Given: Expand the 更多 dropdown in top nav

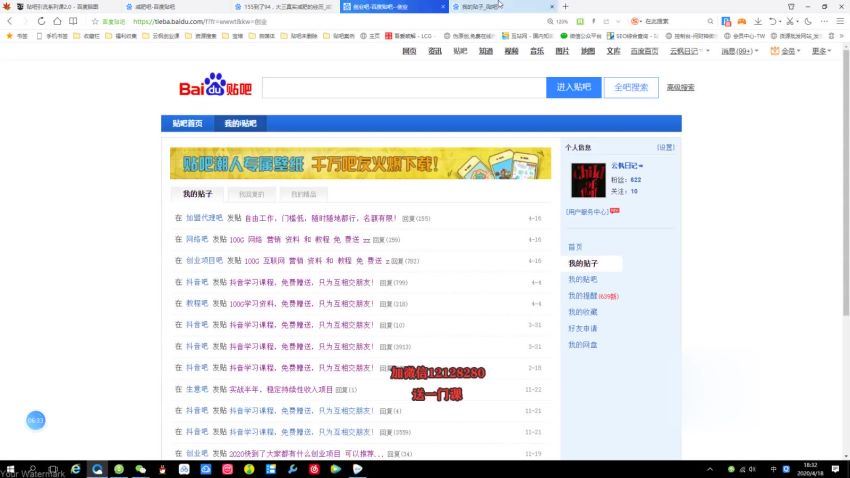Looking at the screenshot, I should tap(821, 51).
